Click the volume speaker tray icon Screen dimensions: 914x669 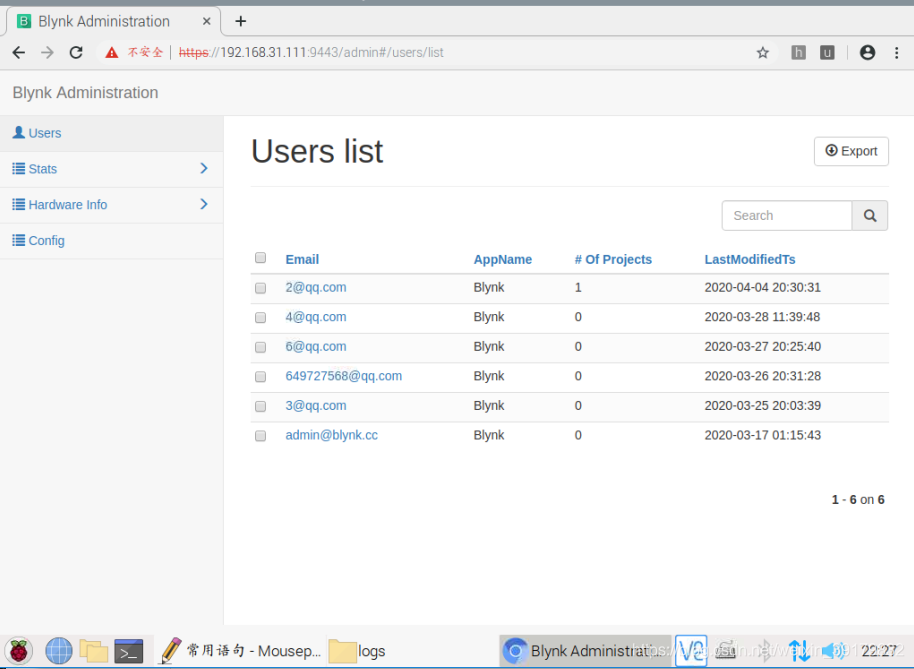pos(832,651)
